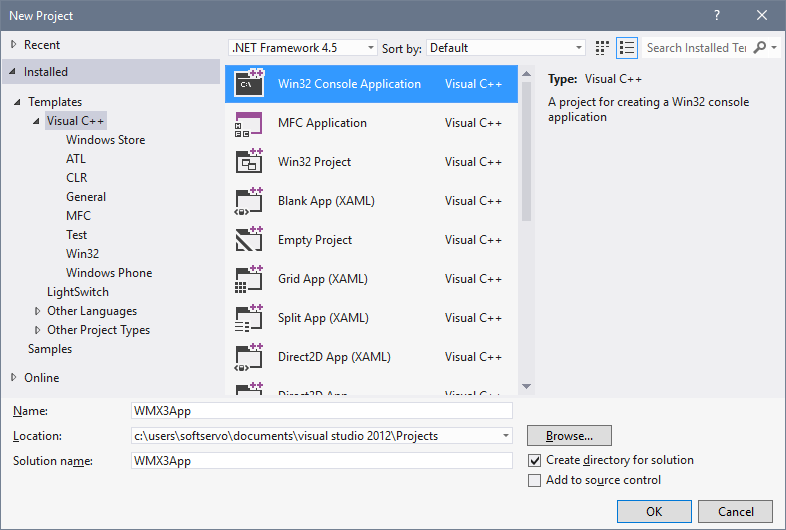Select the Test template category
The height and width of the screenshot is (530, 786).
click(76, 235)
